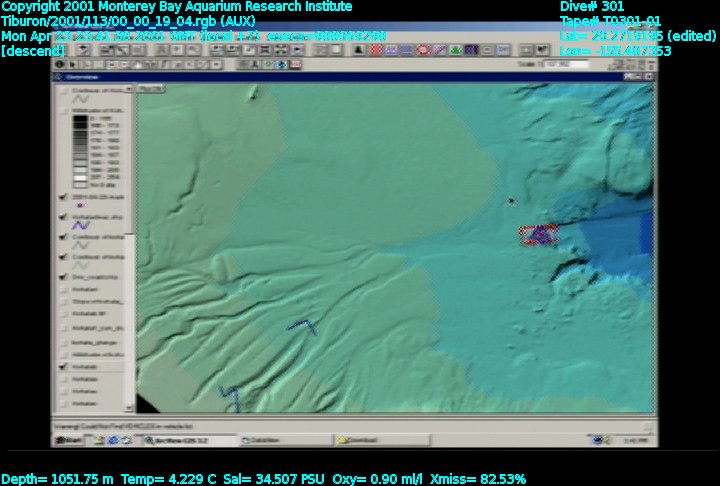Toggle the Hillshade theme visibility checkbox
The image size is (720, 486).
click(64, 111)
